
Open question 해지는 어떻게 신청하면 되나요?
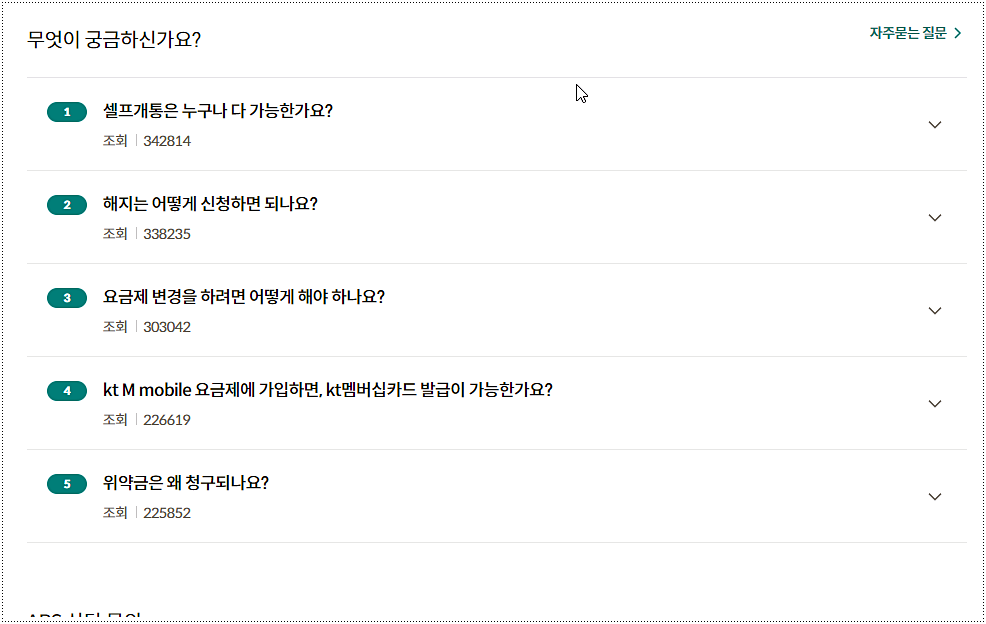[x=210, y=204]
